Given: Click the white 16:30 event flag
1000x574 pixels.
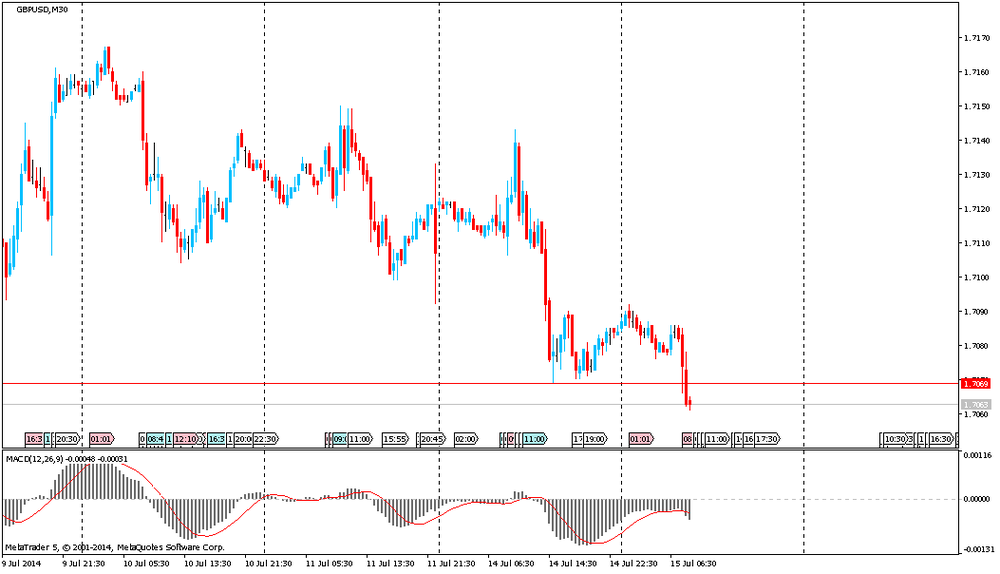Looking at the screenshot, I should (942, 439).
